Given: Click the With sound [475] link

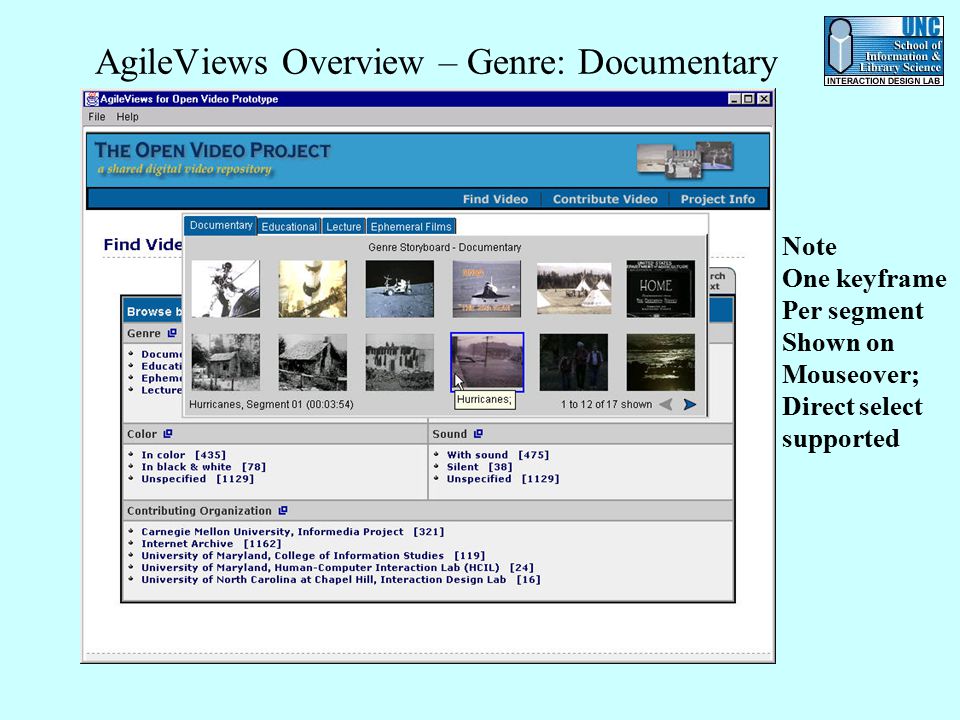Looking at the screenshot, I should 498,455.
